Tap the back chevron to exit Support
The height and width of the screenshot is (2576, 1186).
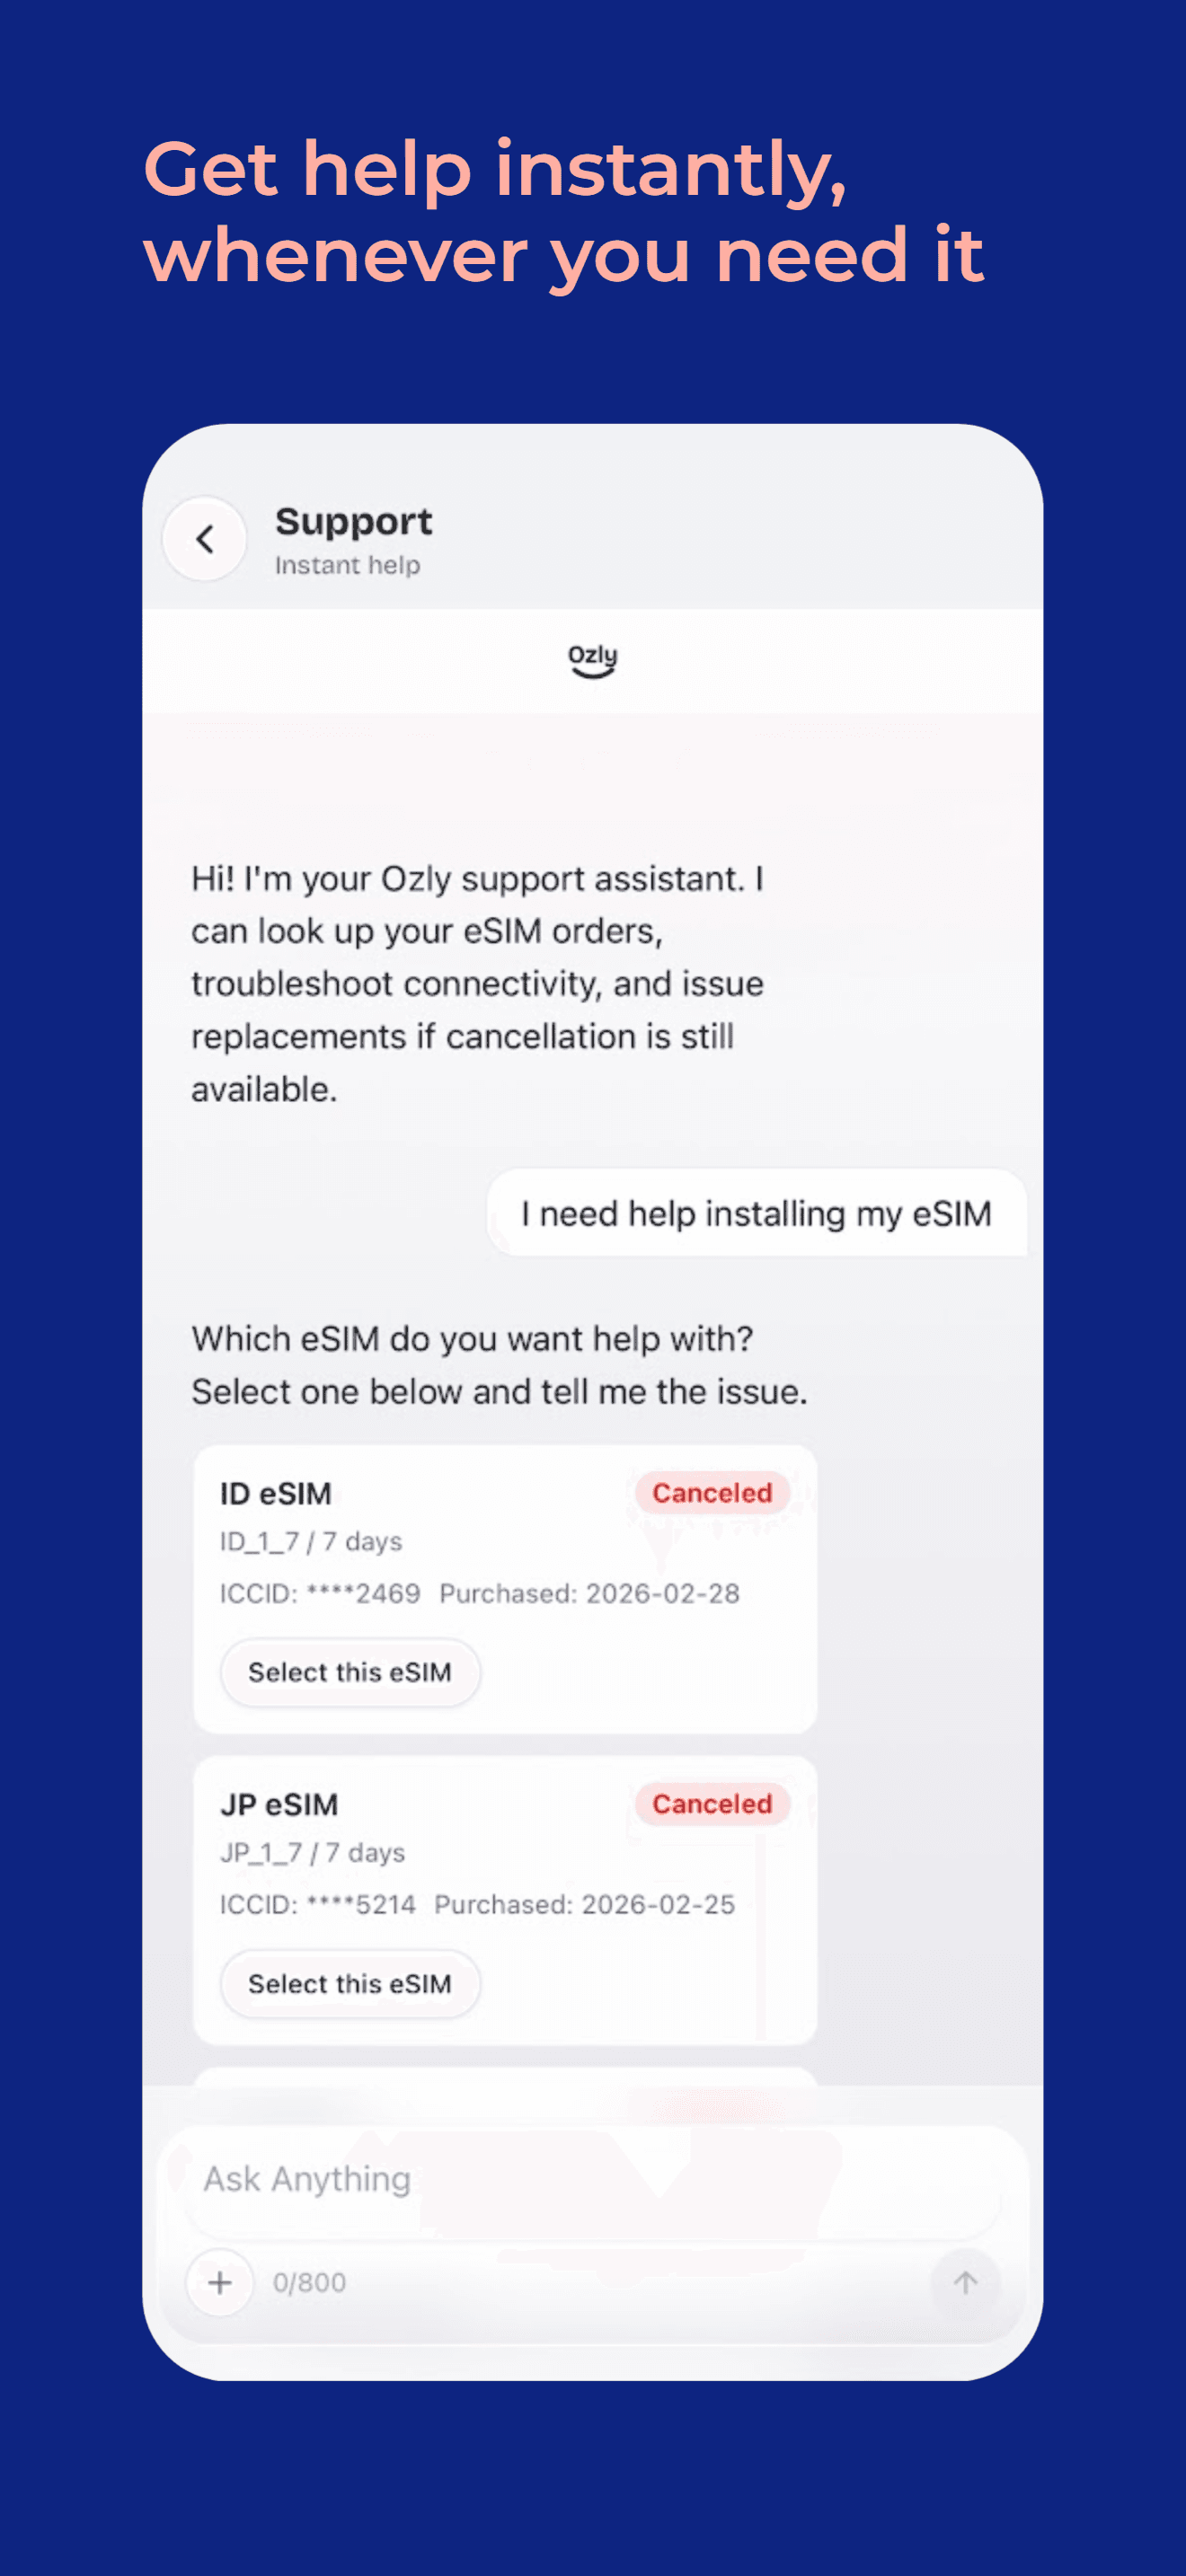[x=204, y=540]
